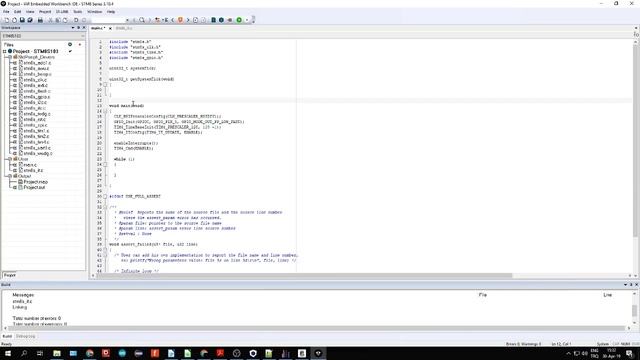Open the File menu
This screenshot has height=360, width=640.
click(x=6, y=12)
